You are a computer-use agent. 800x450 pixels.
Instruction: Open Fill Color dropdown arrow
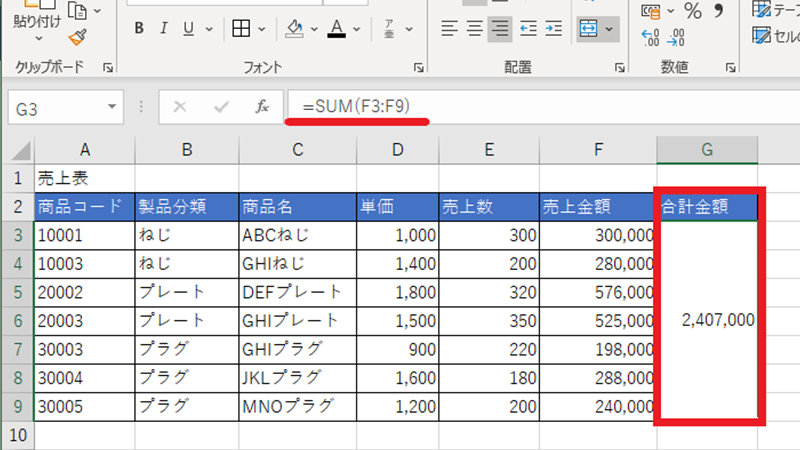314,29
